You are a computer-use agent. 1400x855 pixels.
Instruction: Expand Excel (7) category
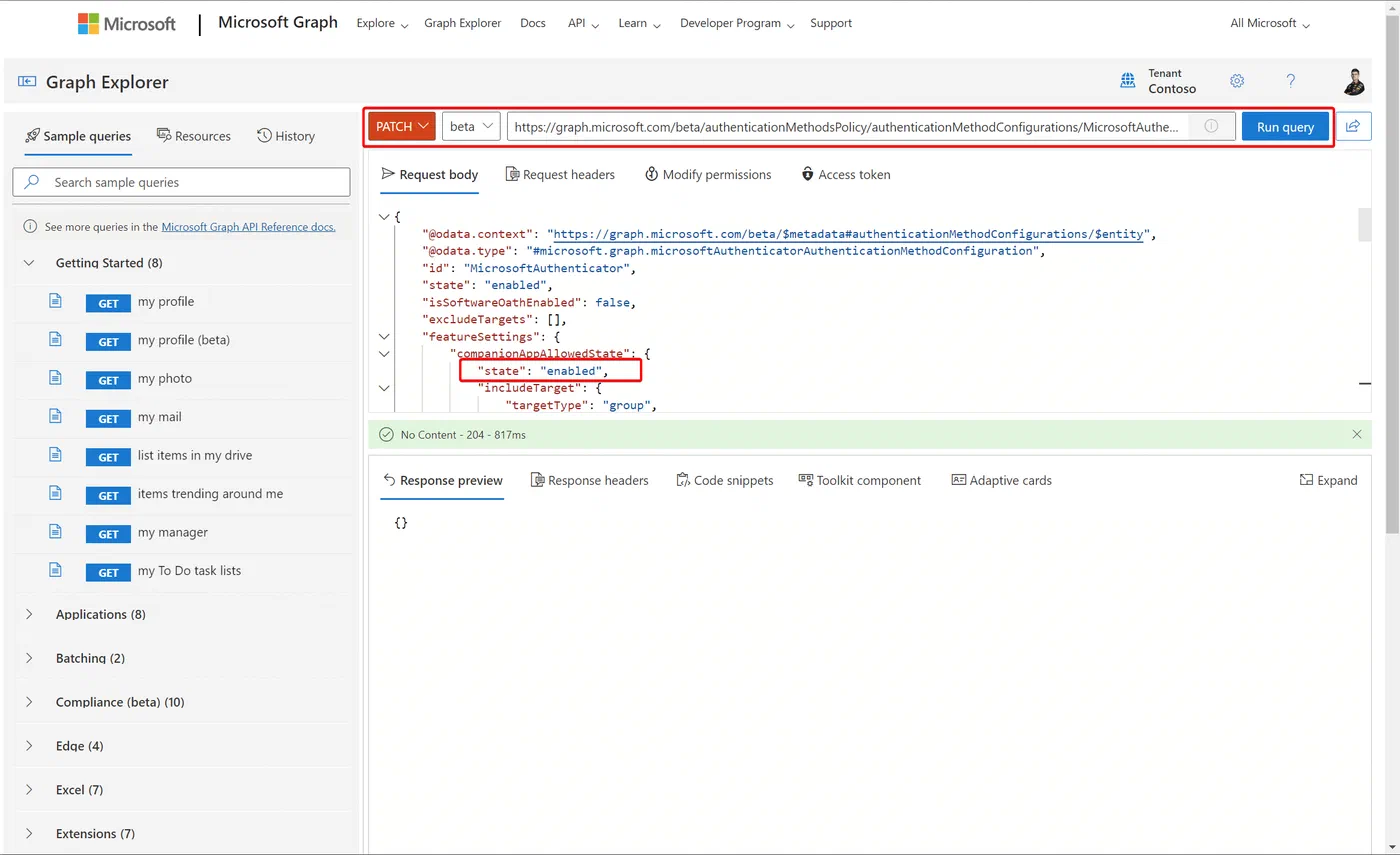coord(28,790)
